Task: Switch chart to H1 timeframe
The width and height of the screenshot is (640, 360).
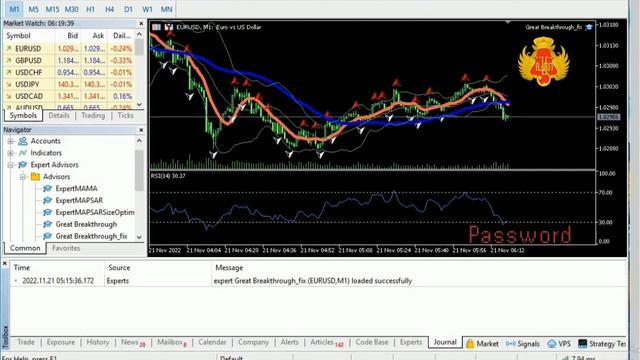Action: (x=90, y=9)
